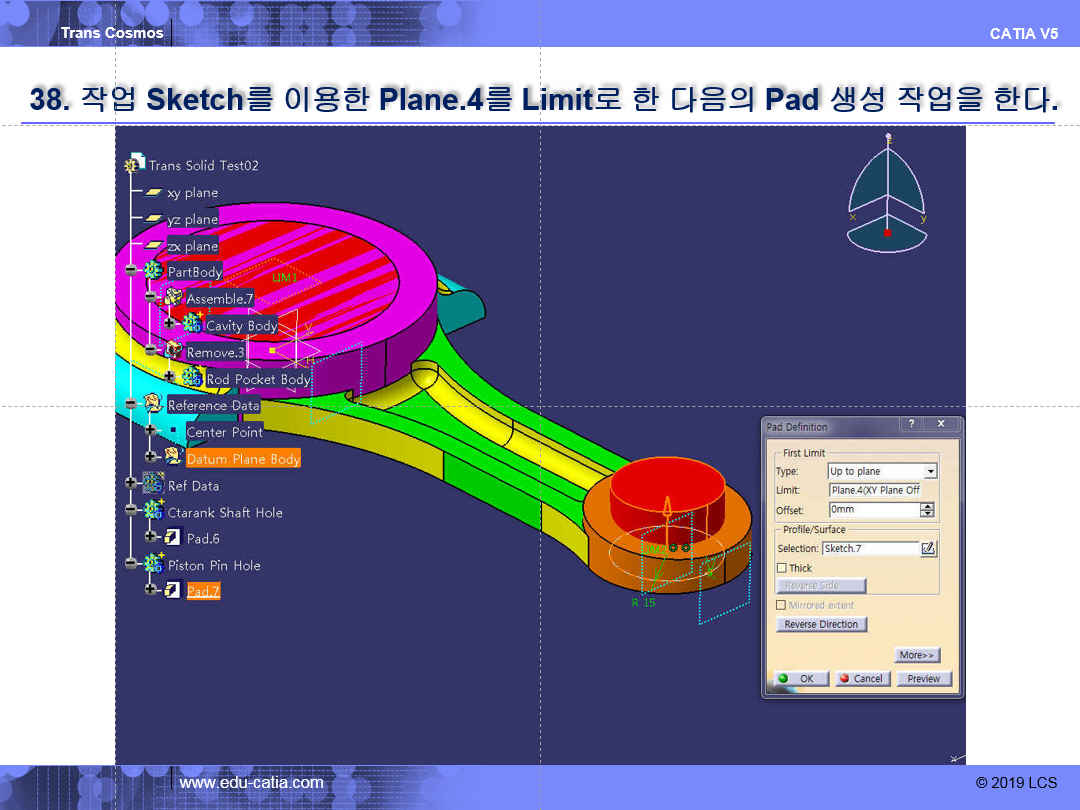The height and width of the screenshot is (810, 1080).
Task: Open the Type dropdown showing Up to plane
Action: (x=931, y=471)
